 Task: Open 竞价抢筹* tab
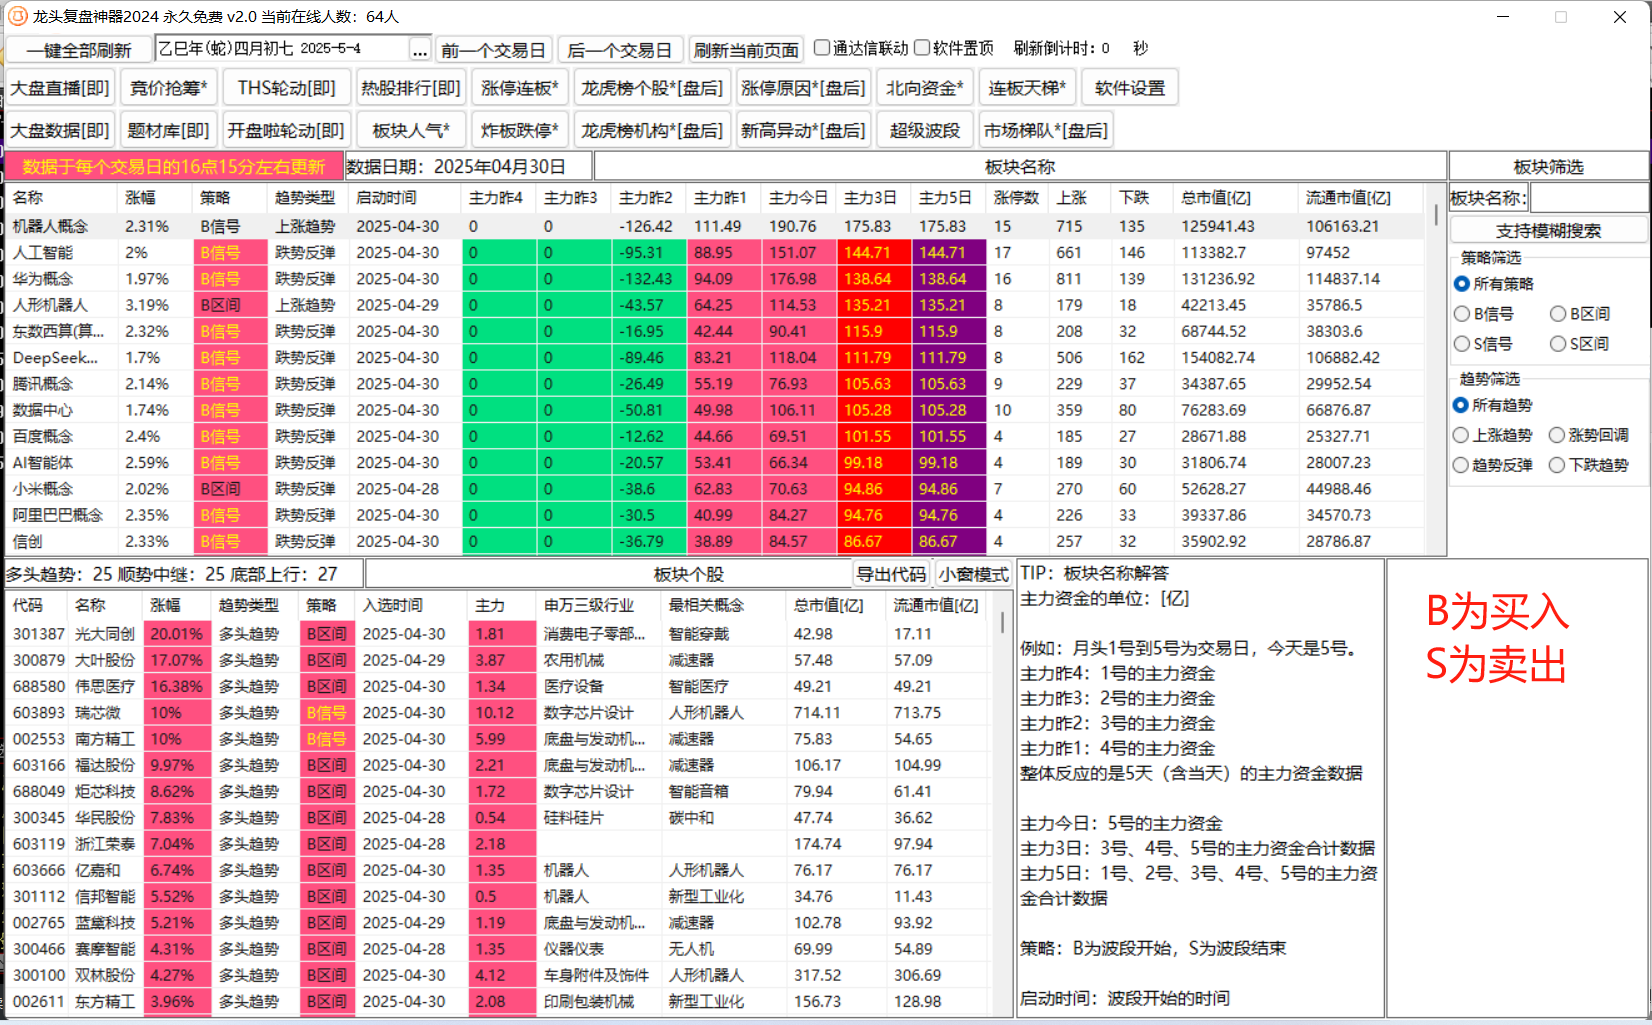[x=169, y=88]
